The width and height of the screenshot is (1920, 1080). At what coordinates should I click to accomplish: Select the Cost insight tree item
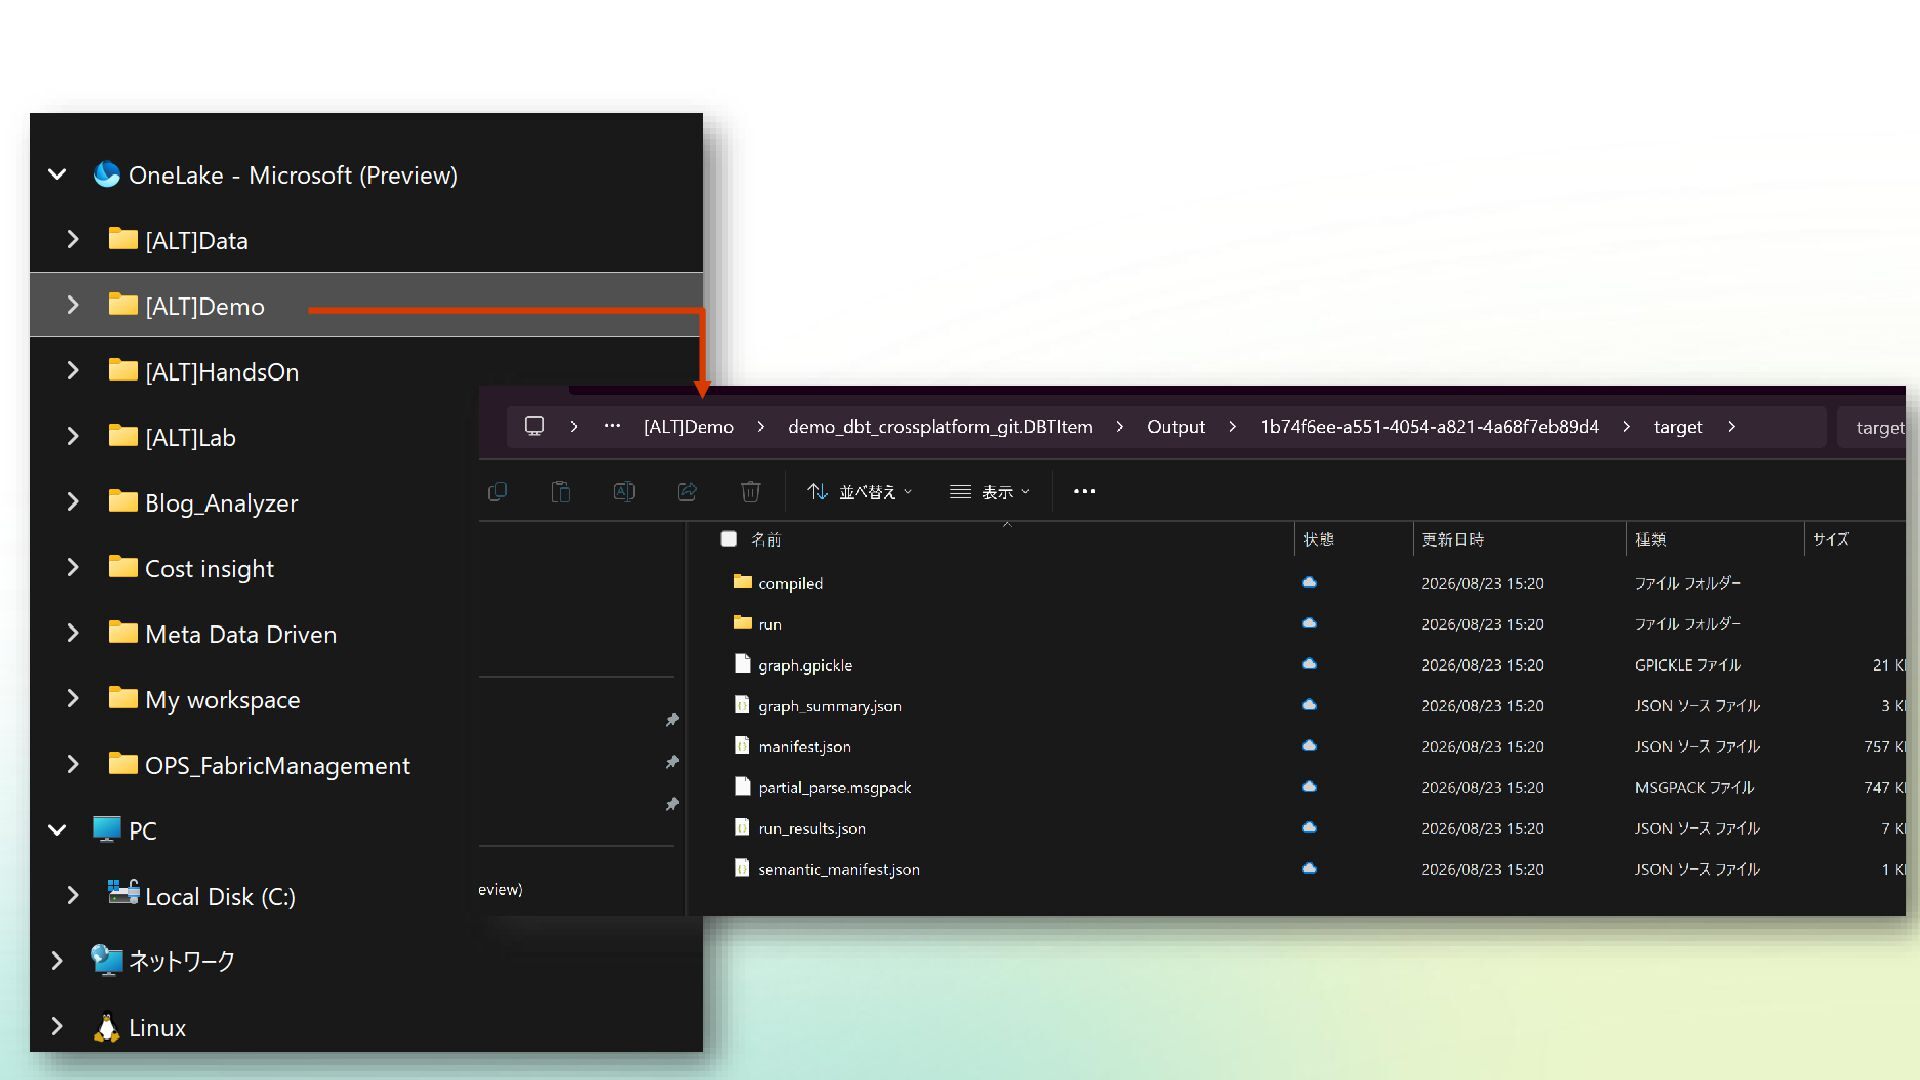coord(255,568)
